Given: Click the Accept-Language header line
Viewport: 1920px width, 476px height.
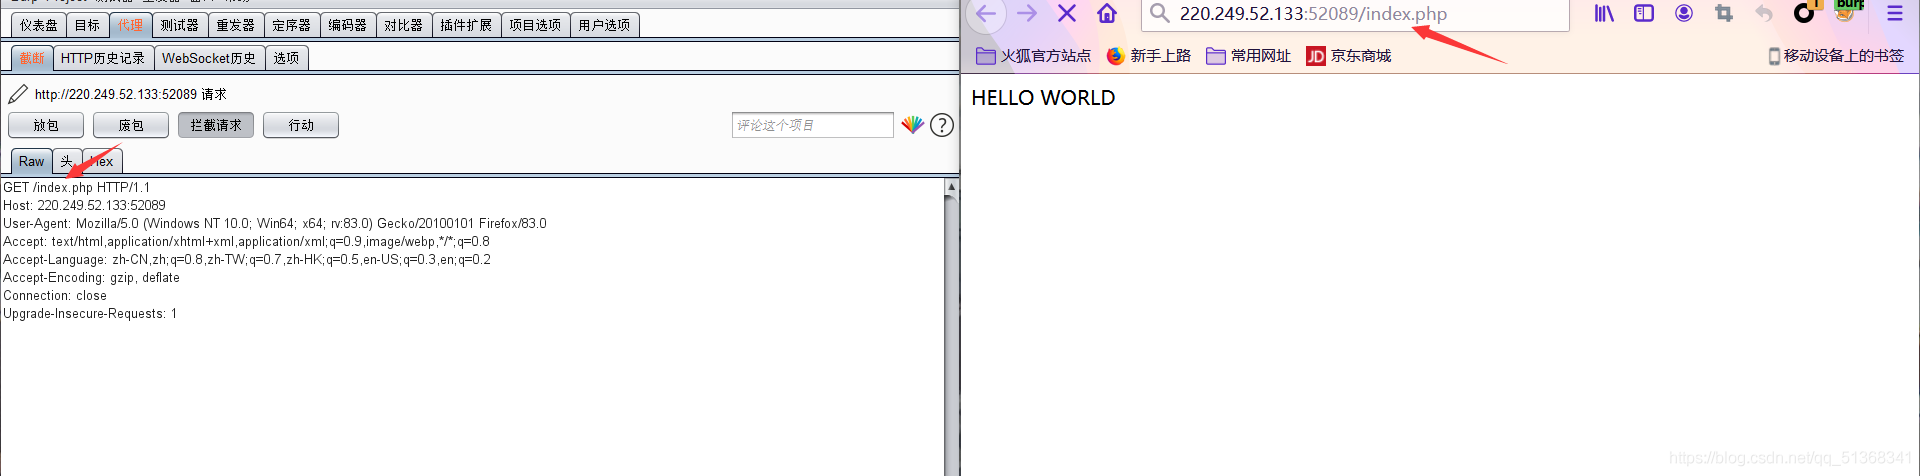Looking at the screenshot, I should tap(247, 259).
